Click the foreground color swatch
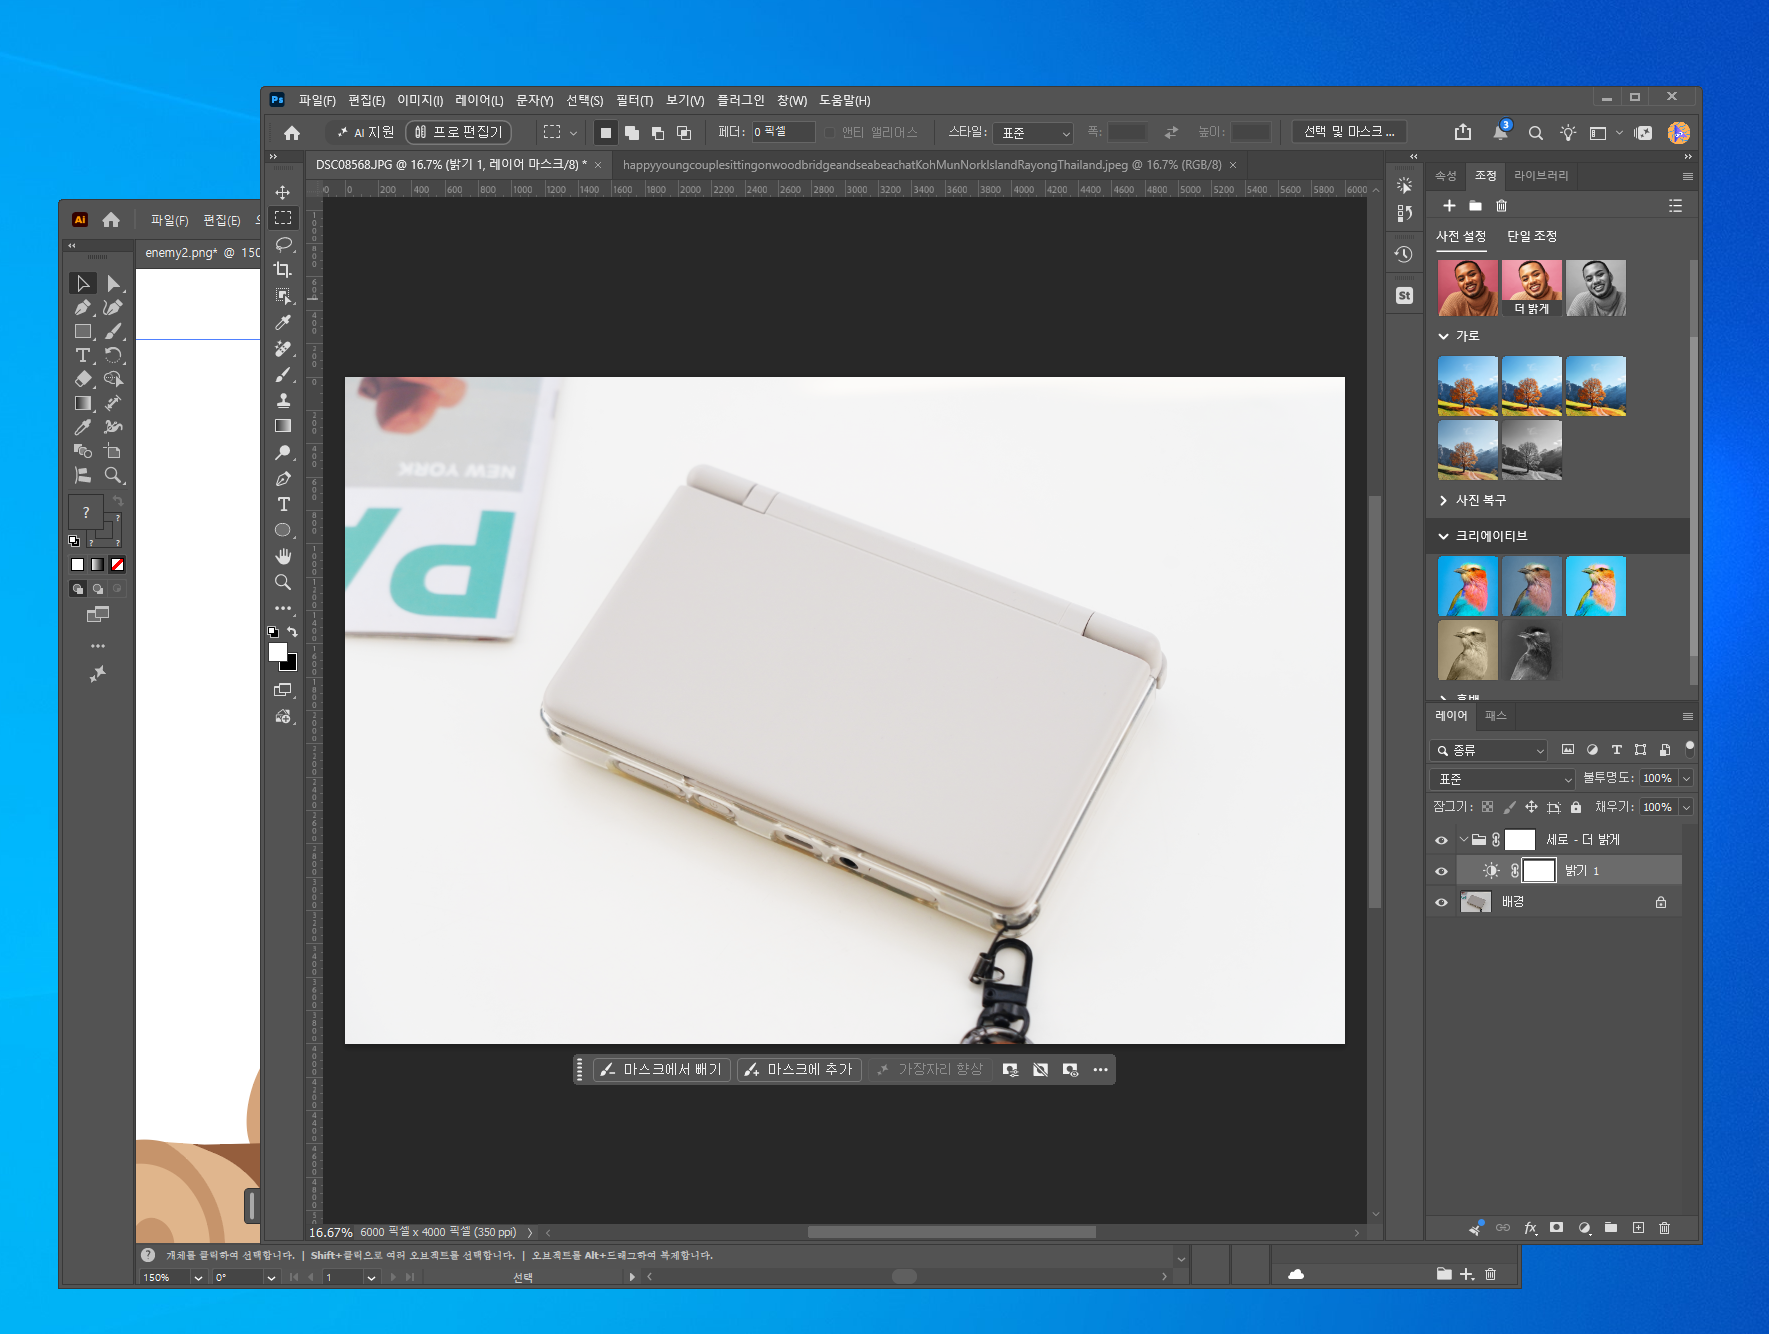 click(278, 652)
